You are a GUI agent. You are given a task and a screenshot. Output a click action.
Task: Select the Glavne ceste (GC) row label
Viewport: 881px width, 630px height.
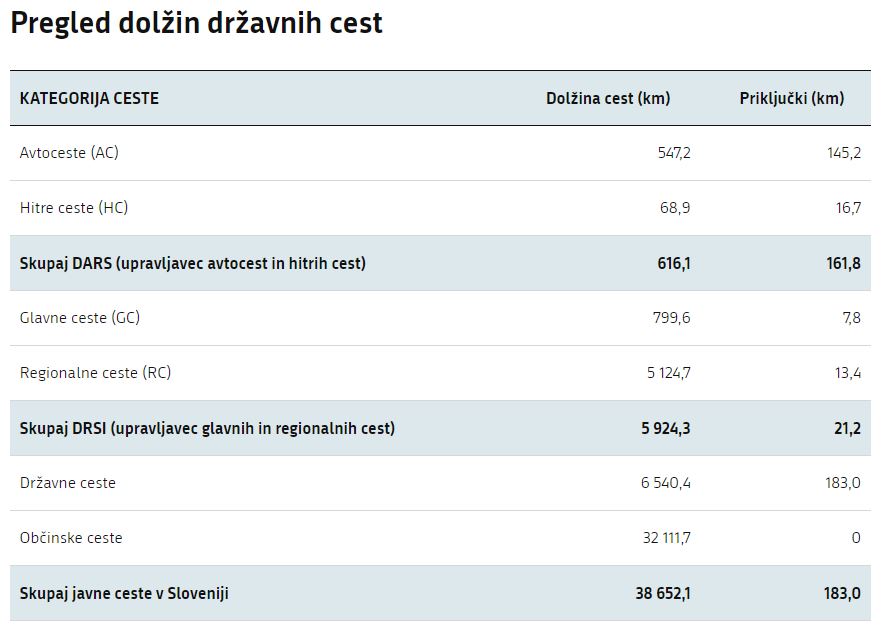click(80, 318)
